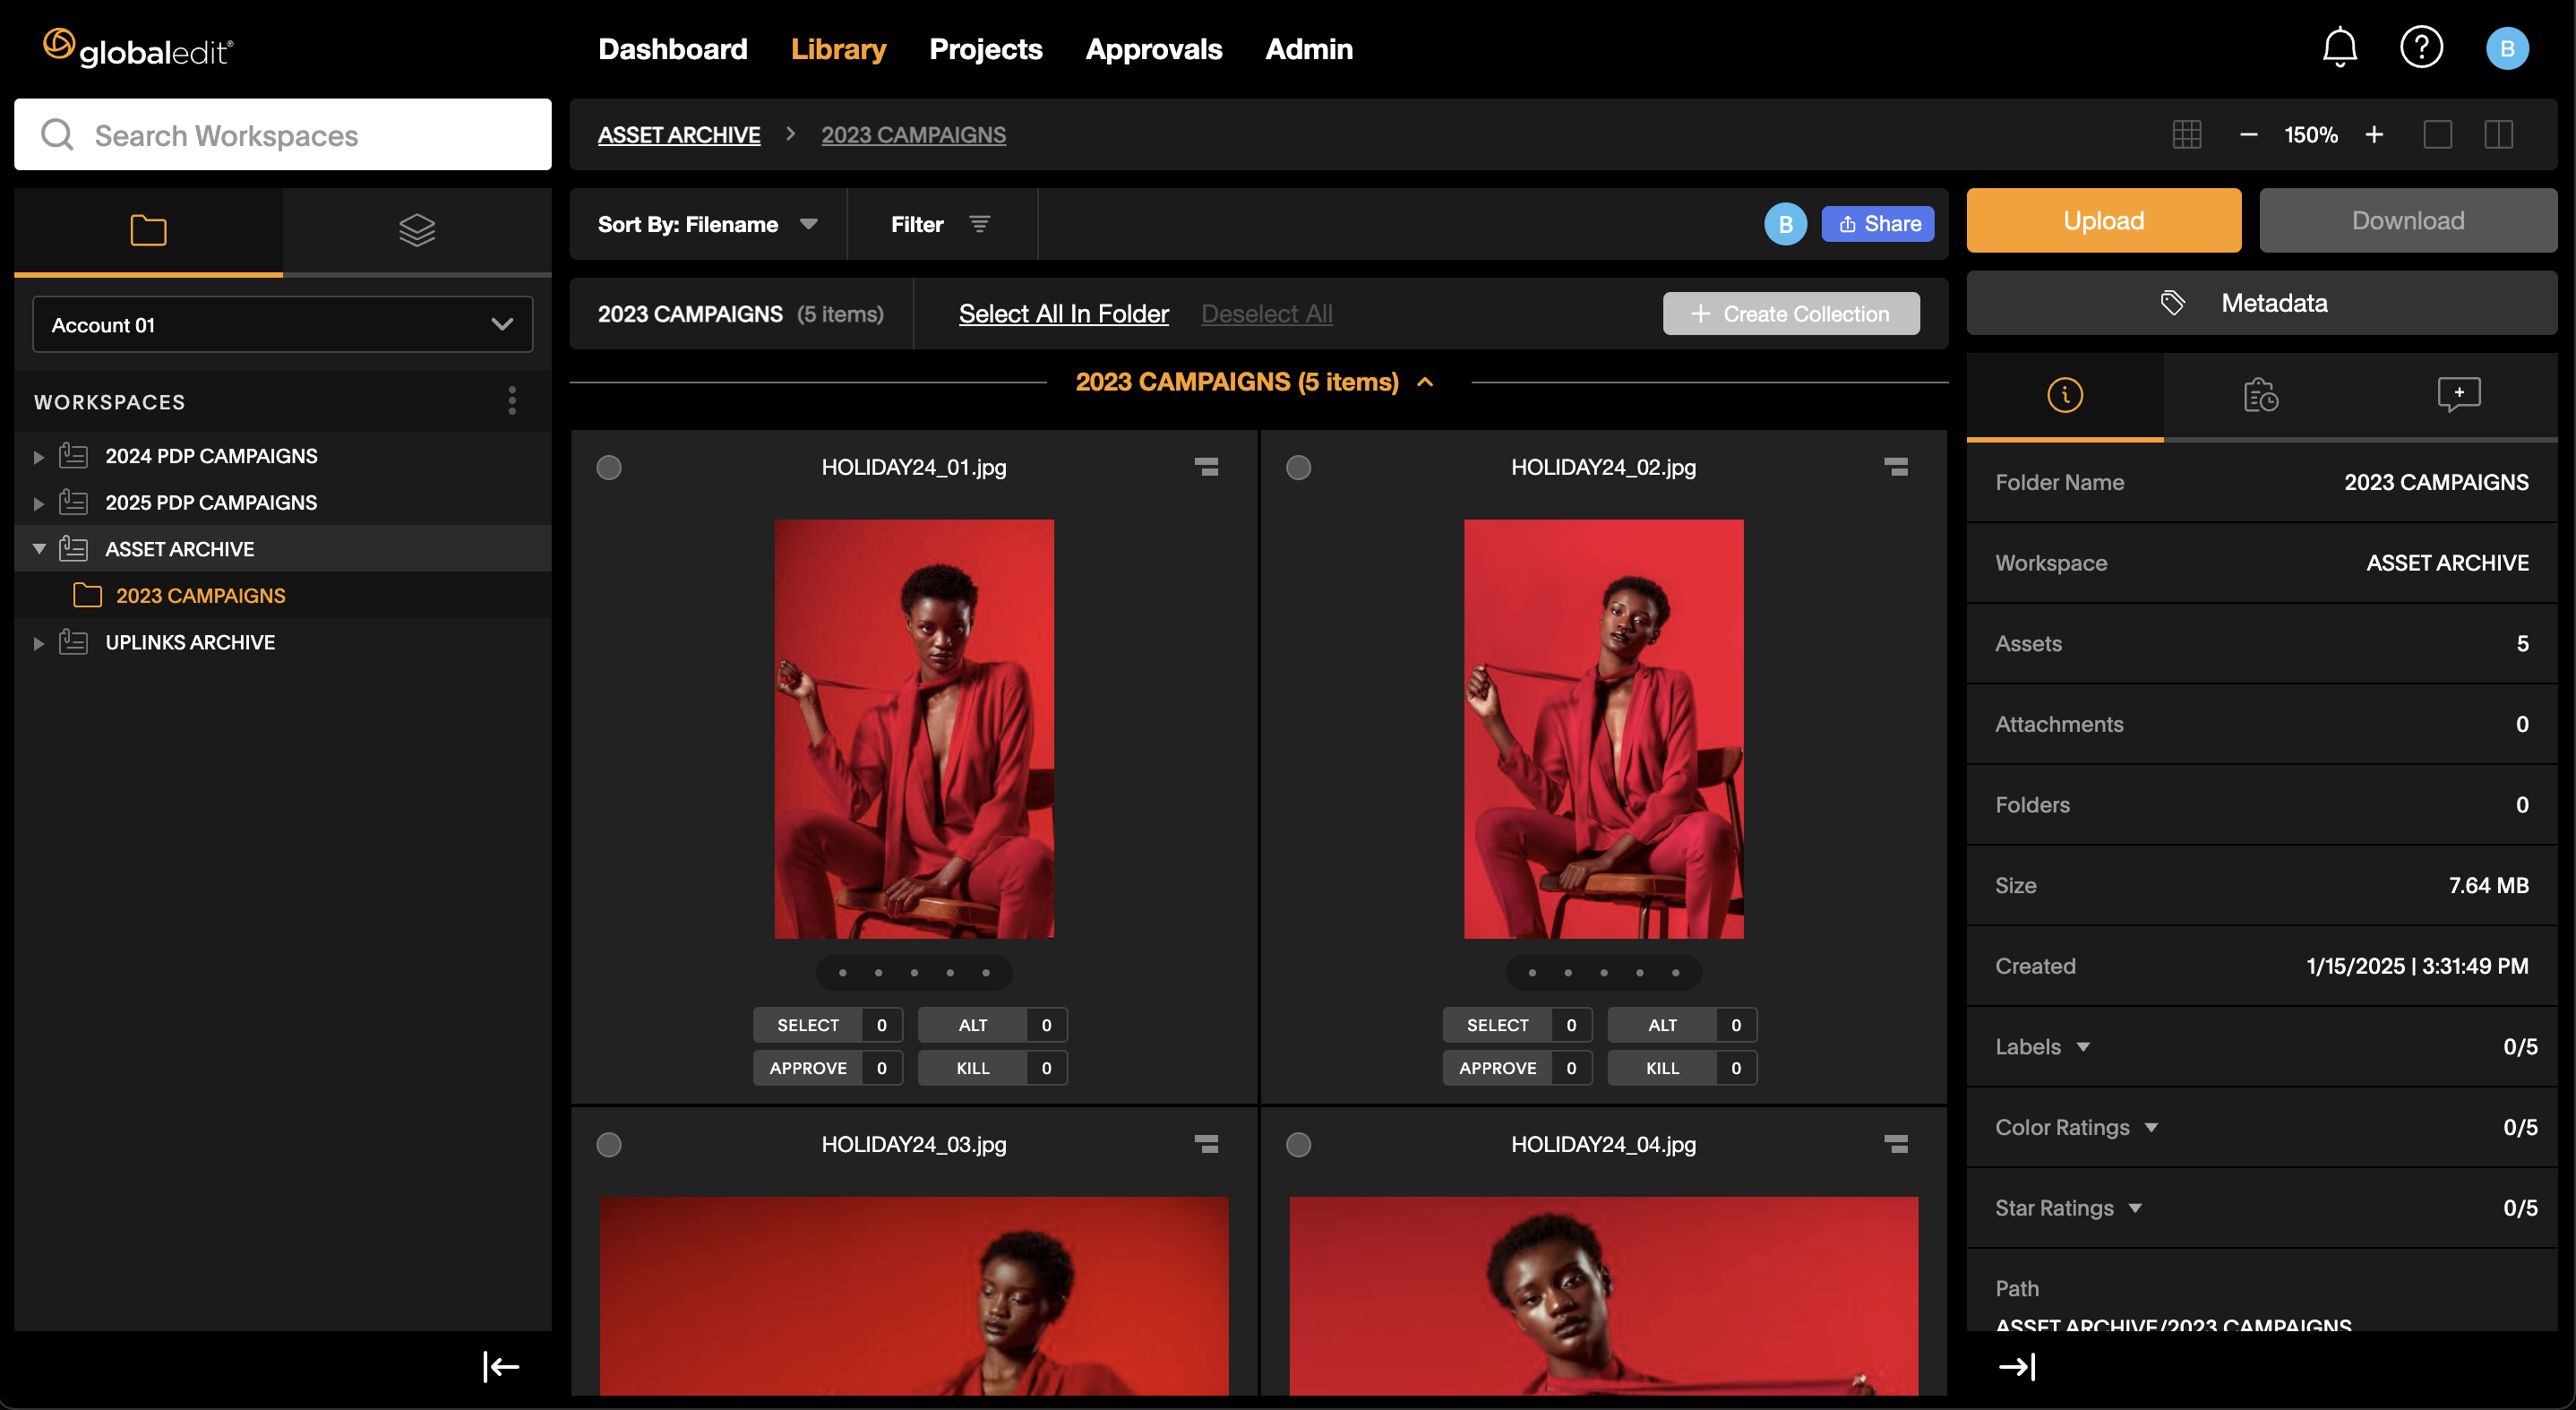Click the Metadata button

tap(2262, 303)
